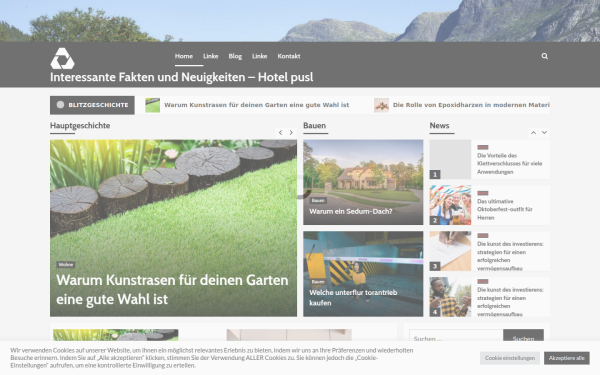
Task: Click the Blitzgeschichte label
Action: (92, 105)
